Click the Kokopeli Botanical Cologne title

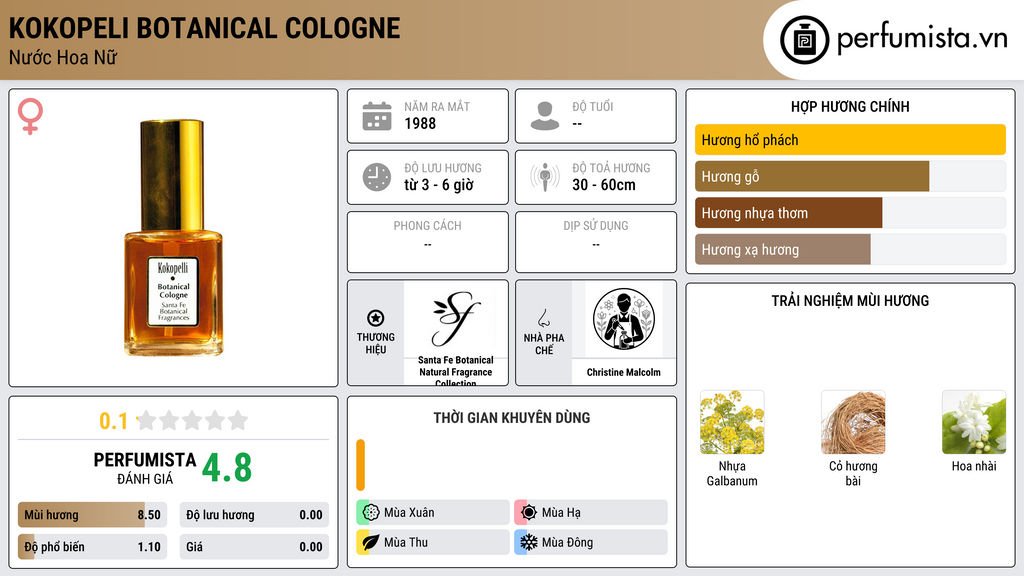[x=204, y=28]
